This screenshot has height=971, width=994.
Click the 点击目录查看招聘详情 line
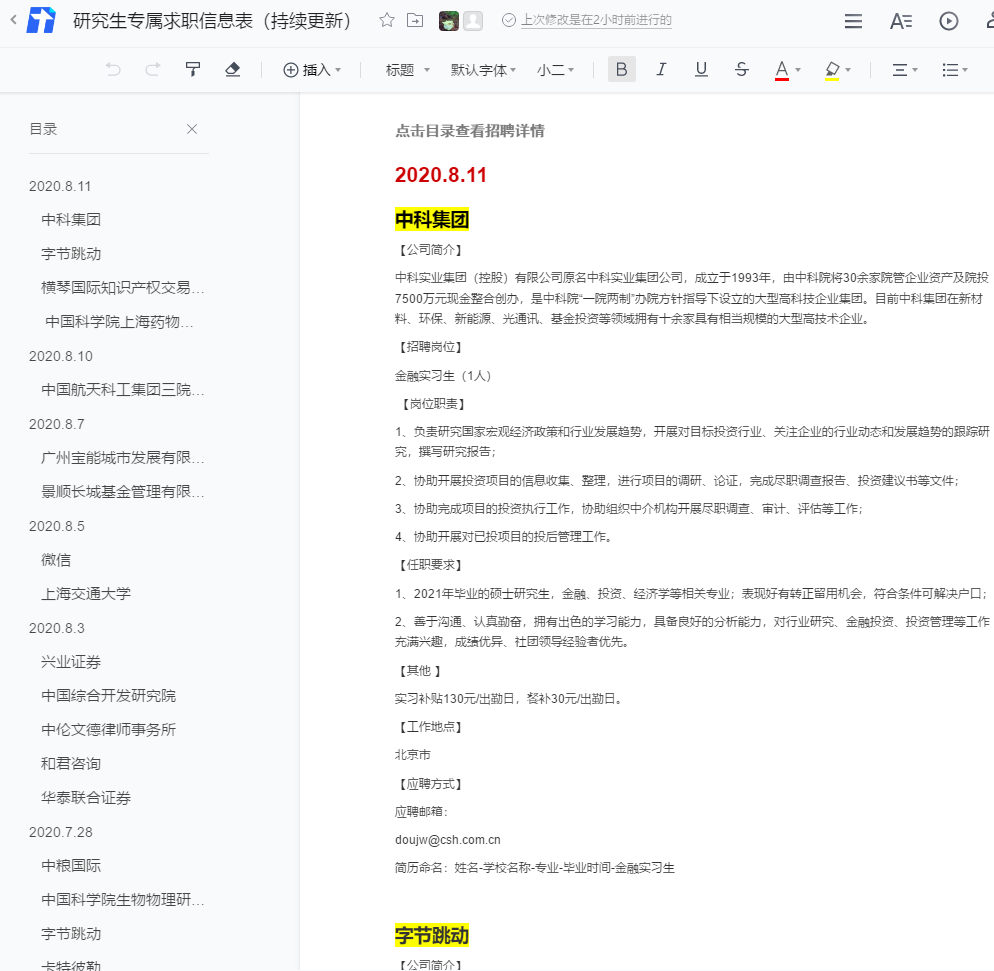[x=470, y=131]
